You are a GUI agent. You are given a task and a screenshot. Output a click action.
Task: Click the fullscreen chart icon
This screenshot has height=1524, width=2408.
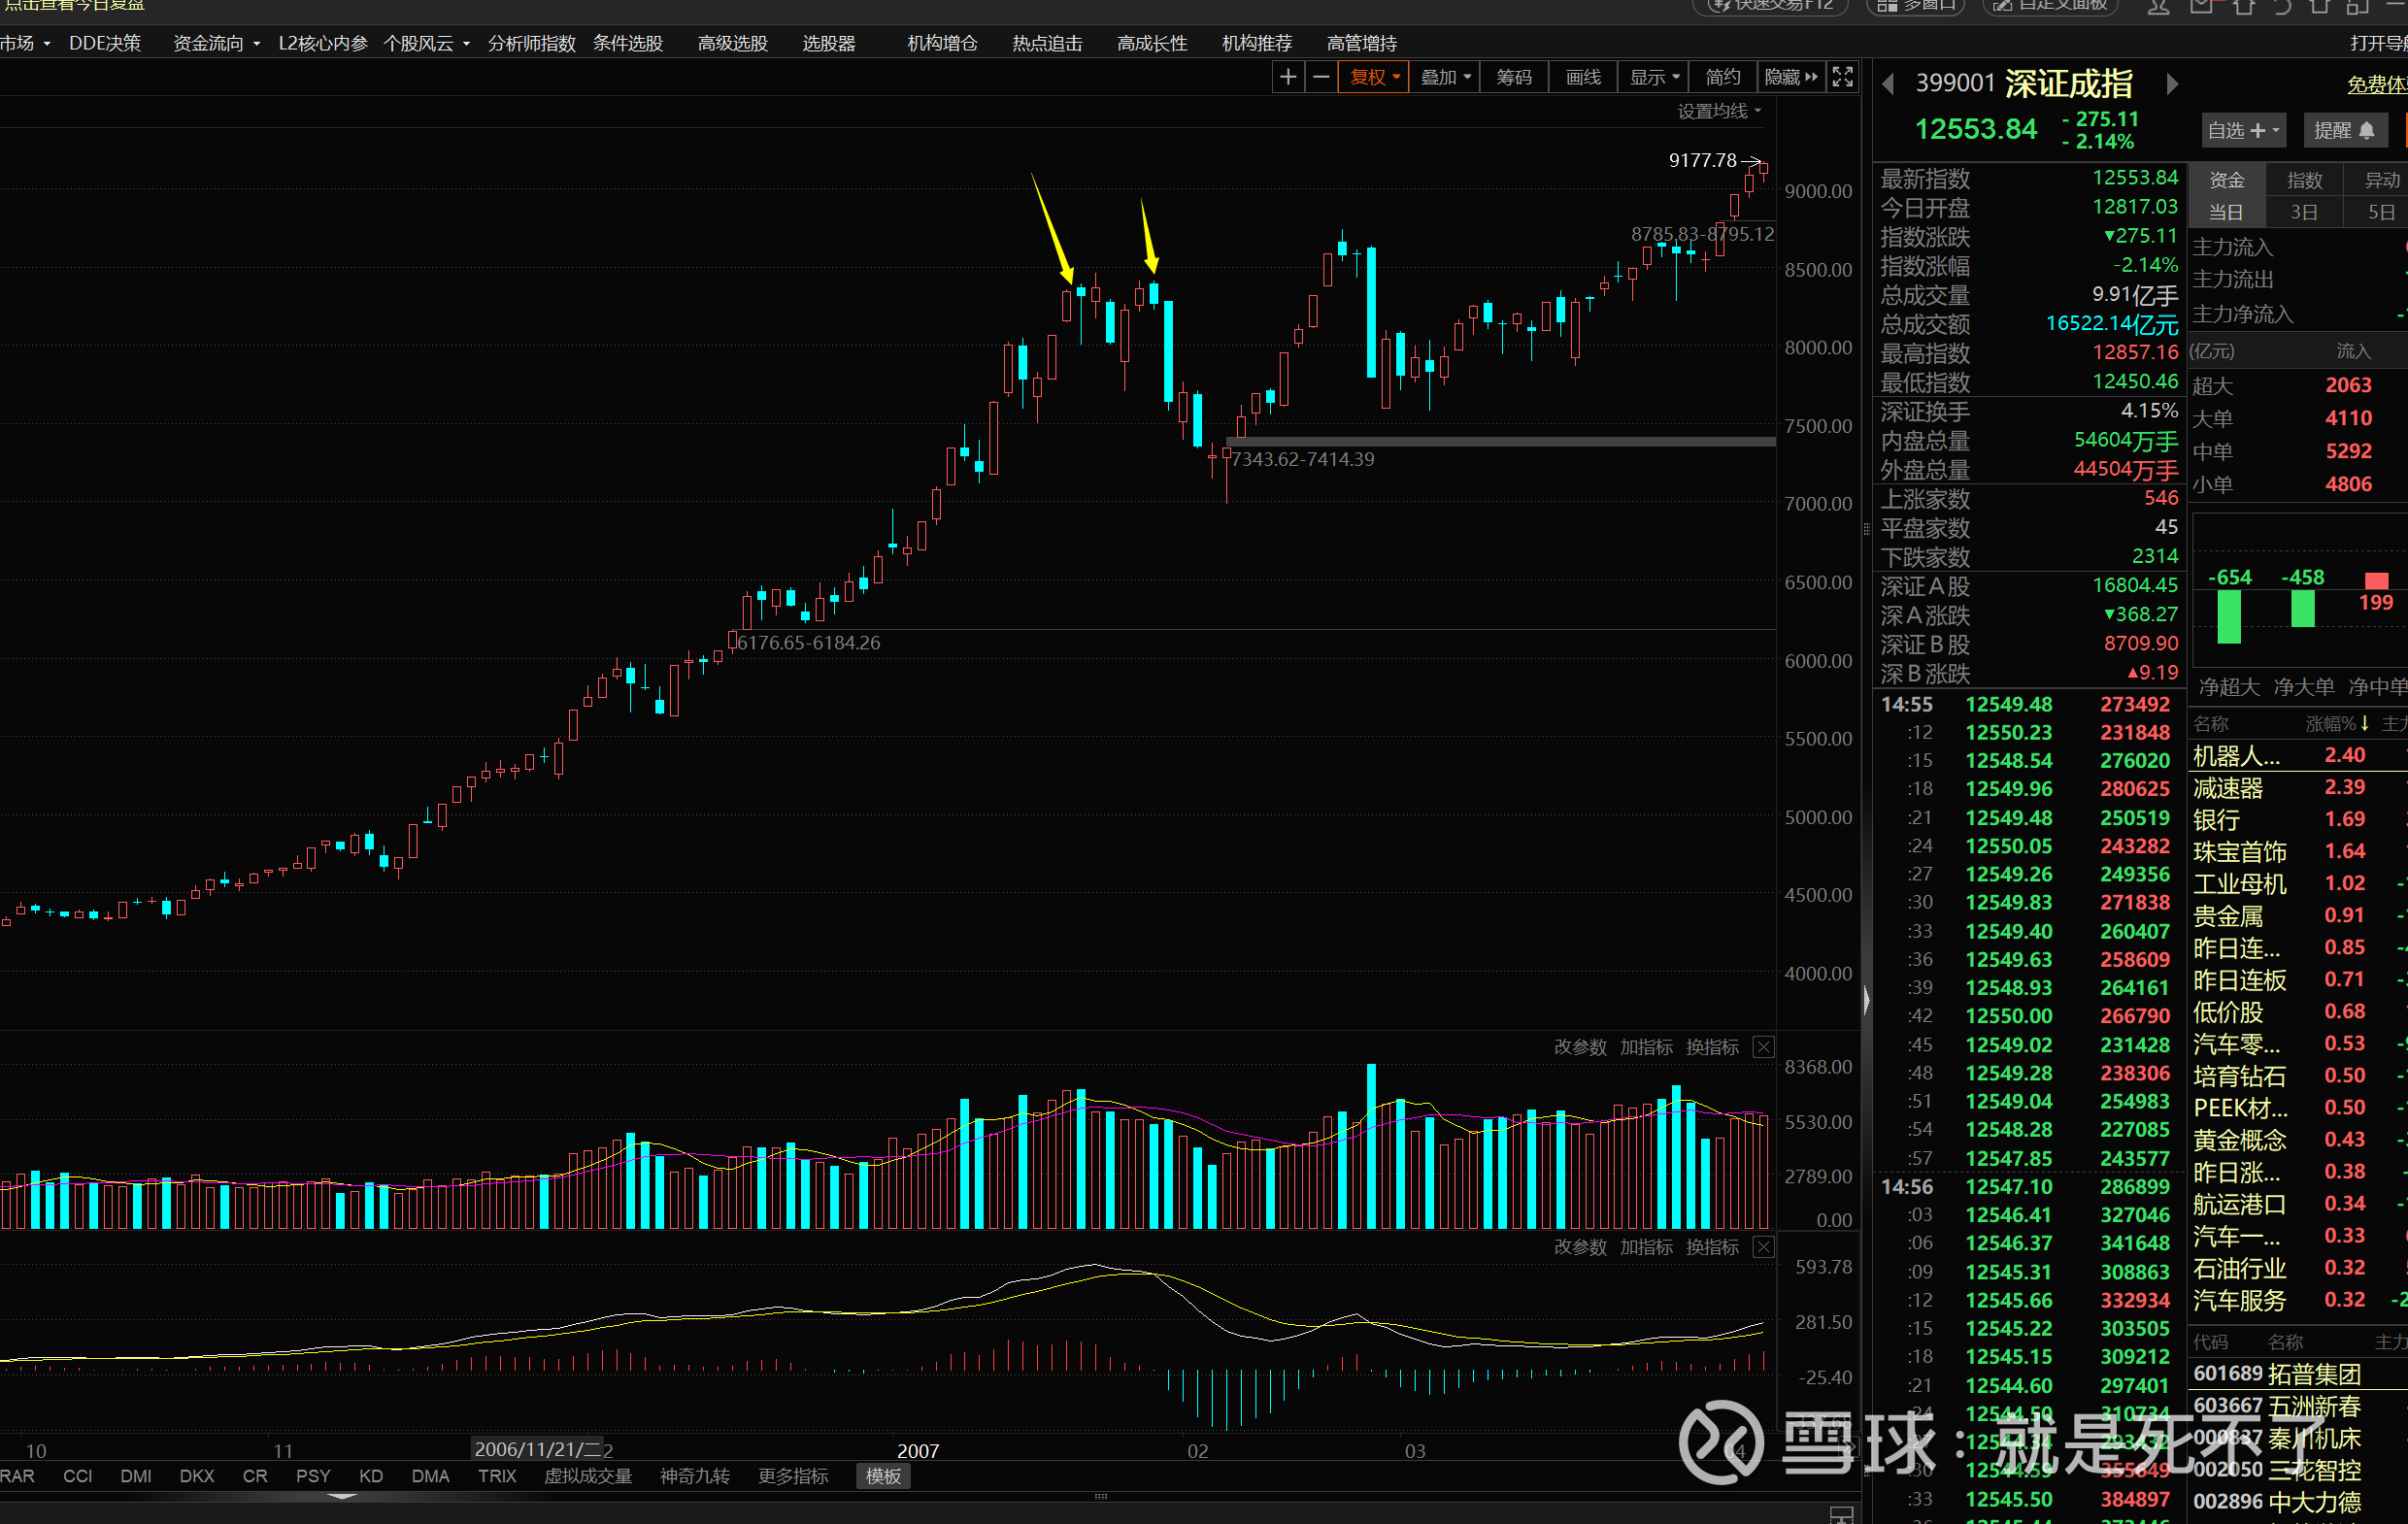[x=1842, y=77]
